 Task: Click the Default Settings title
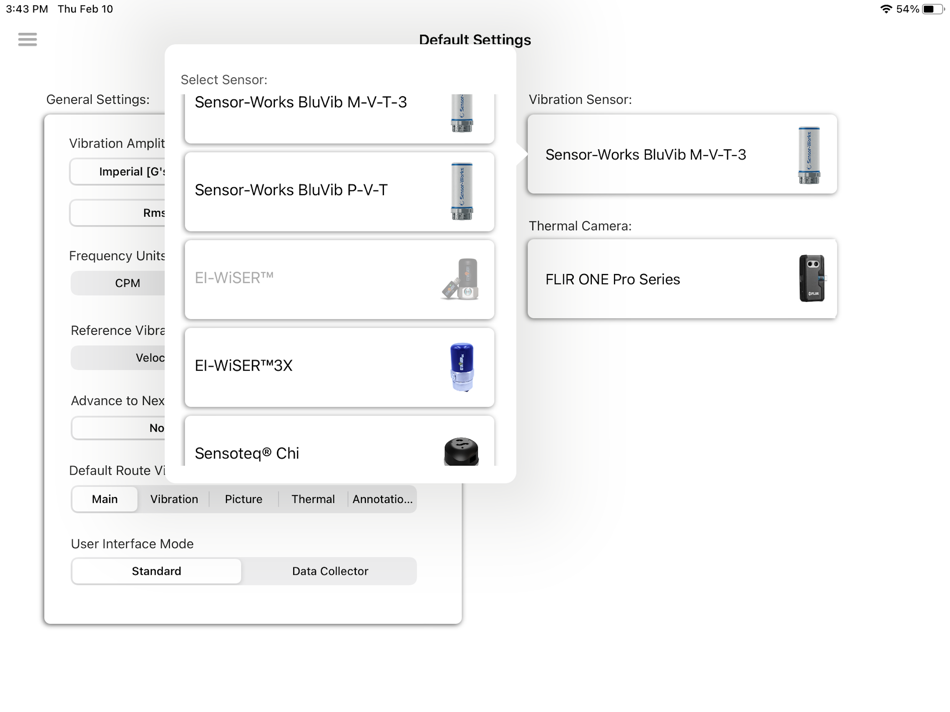[475, 38]
